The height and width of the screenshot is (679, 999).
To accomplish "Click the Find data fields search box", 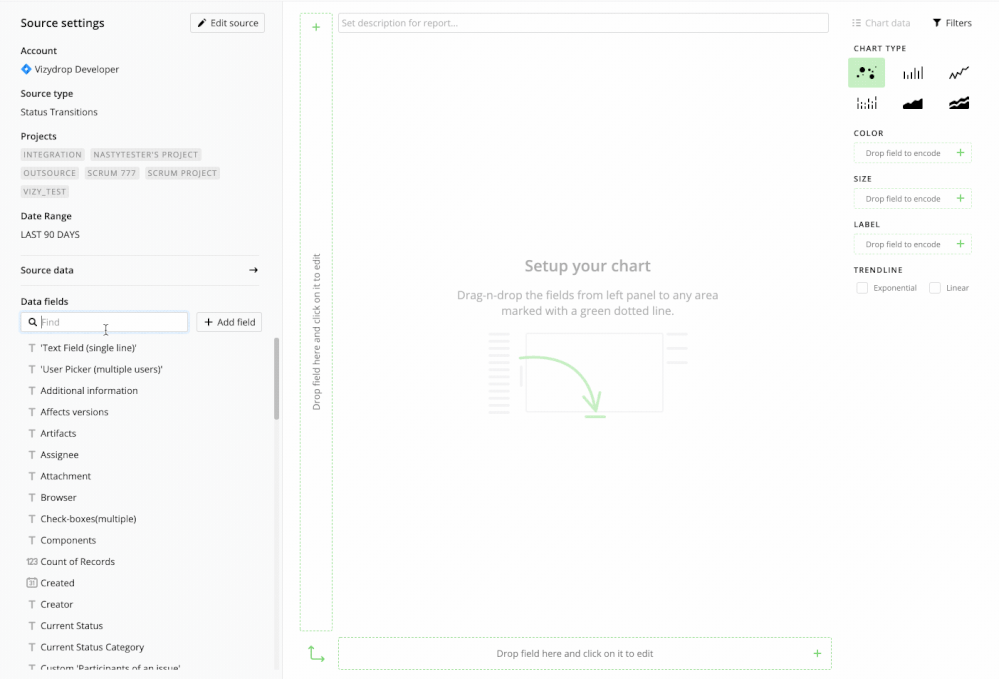I will coord(104,321).
